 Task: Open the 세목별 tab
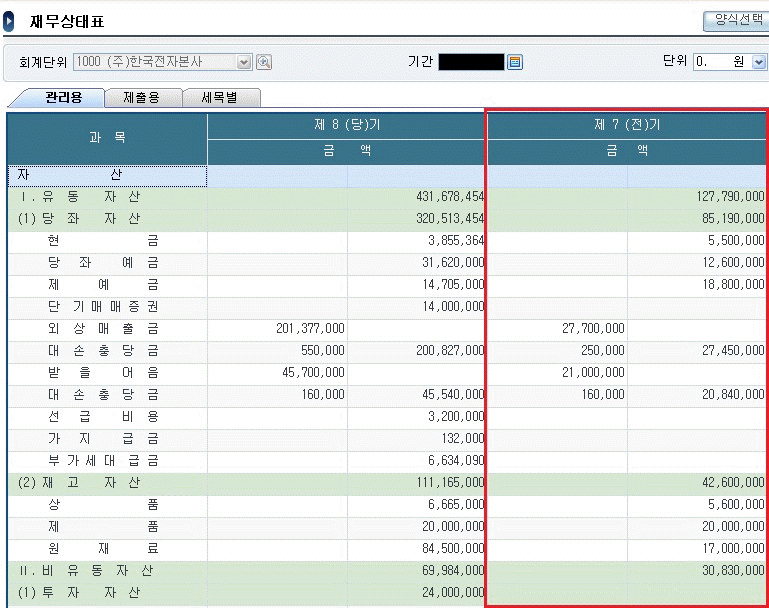click(218, 98)
